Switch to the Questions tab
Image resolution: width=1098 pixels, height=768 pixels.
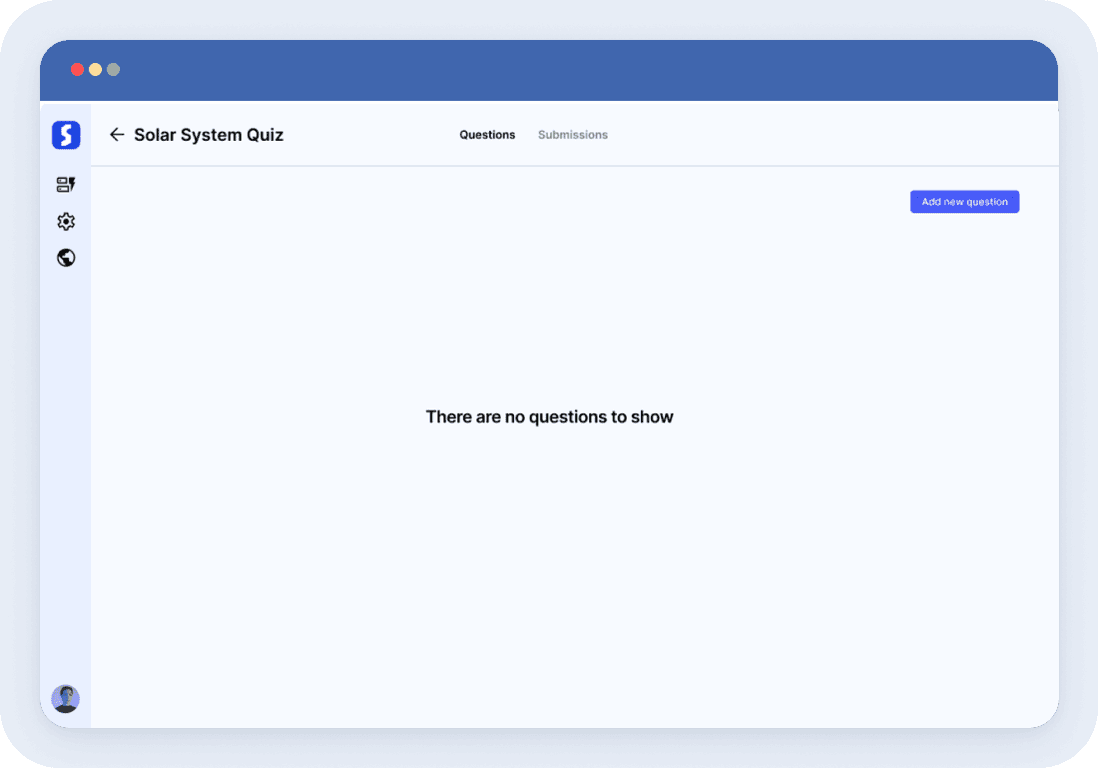[x=487, y=135]
